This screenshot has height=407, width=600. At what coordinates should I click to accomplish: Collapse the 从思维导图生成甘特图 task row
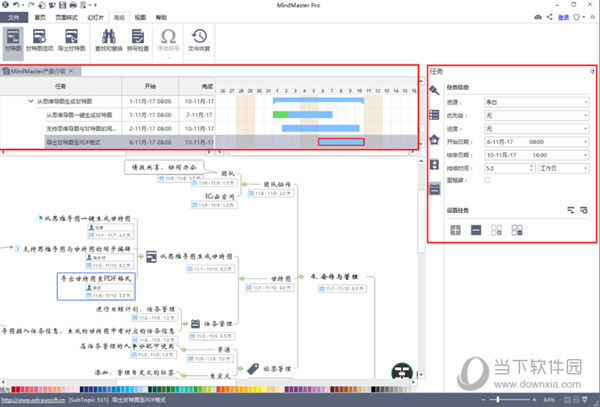pos(31,101)
